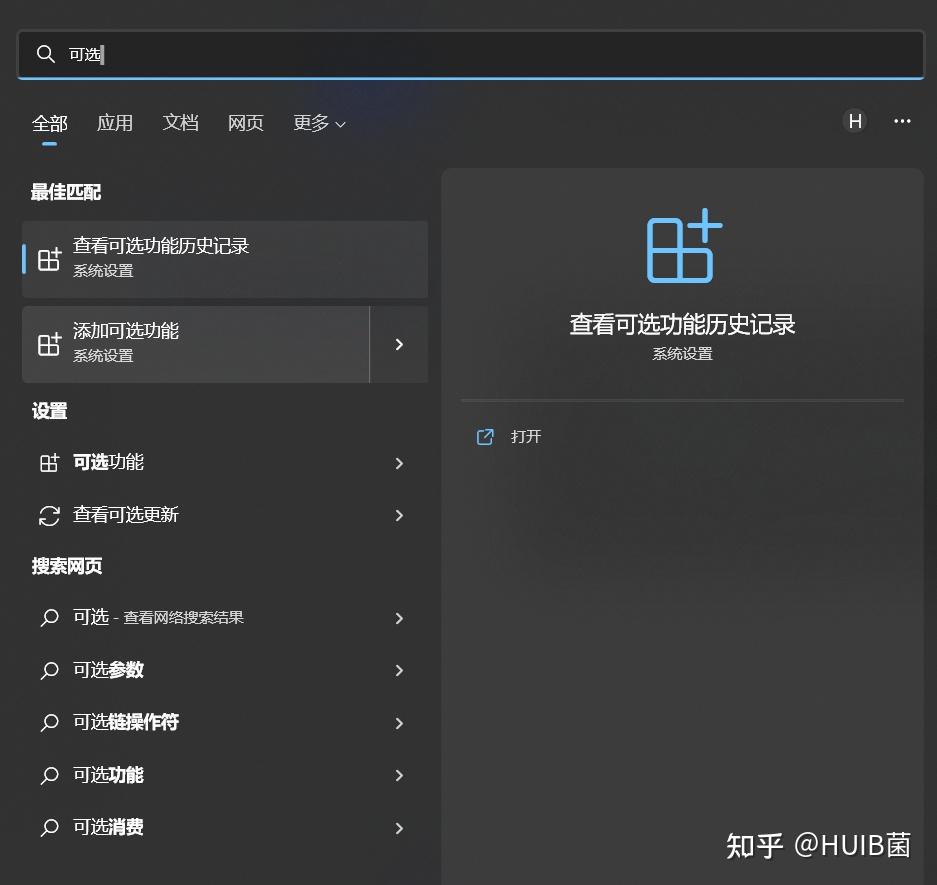
Task: Expand the 添加可选功能 result chevron
Action: (x=399, y=343)
